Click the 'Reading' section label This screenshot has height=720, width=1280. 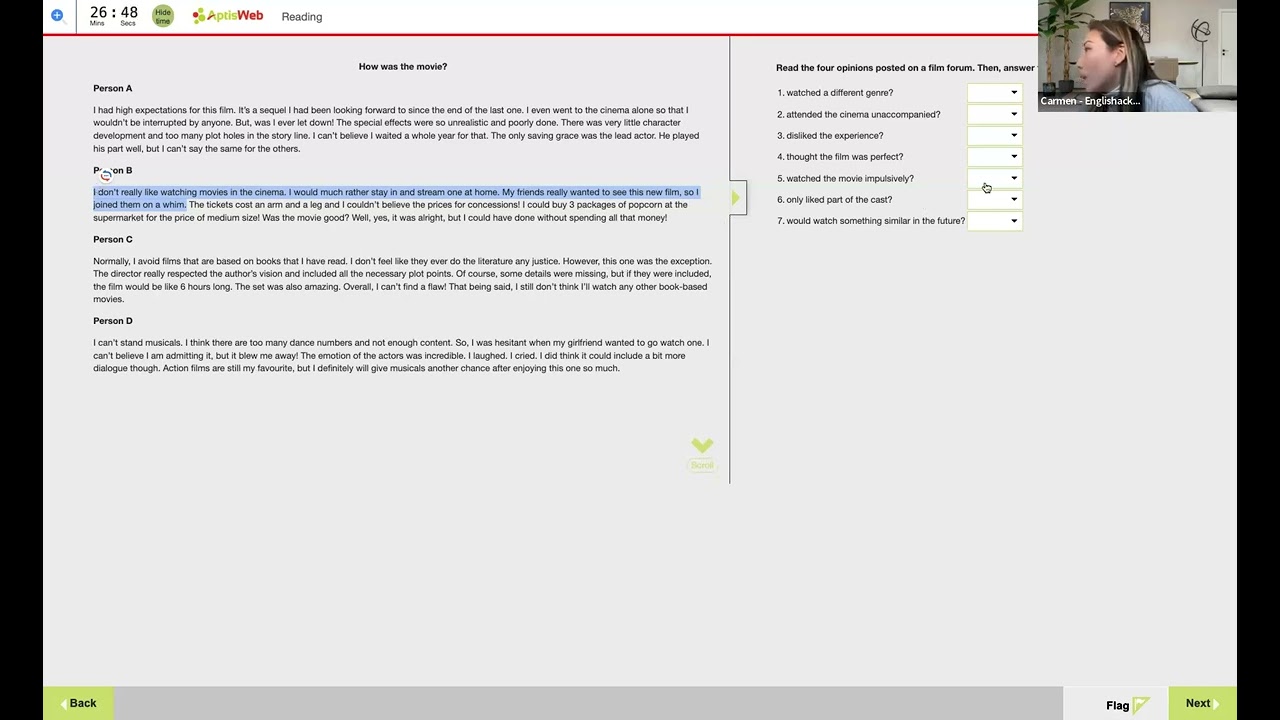[302, 17]
